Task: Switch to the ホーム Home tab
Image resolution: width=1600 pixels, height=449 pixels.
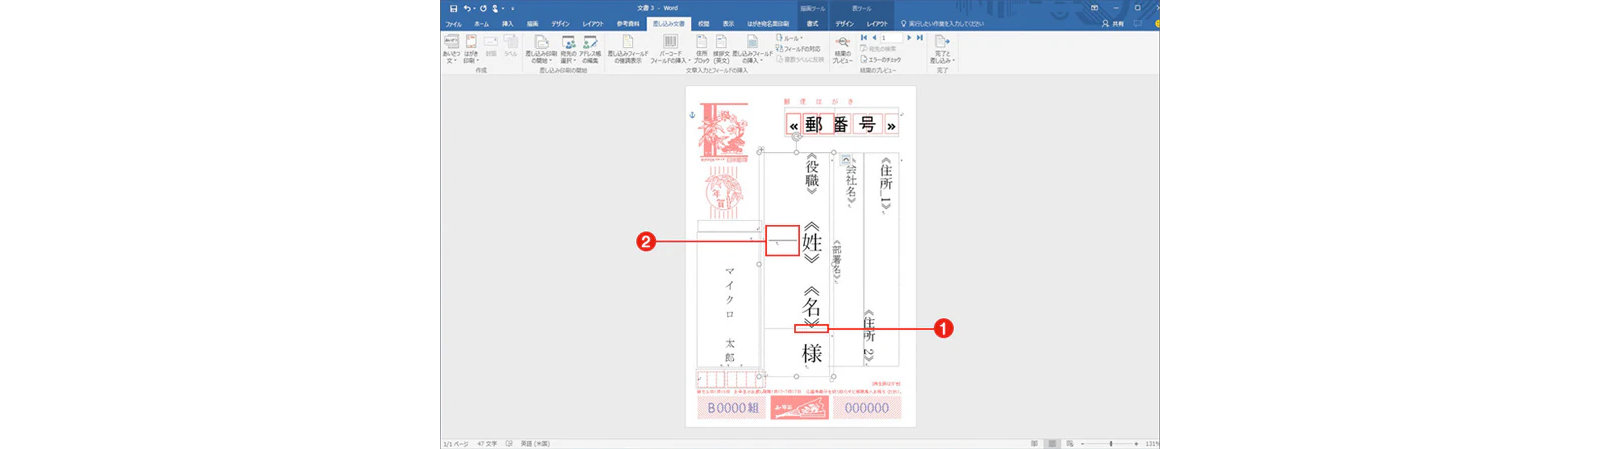Action: point(482,23)
